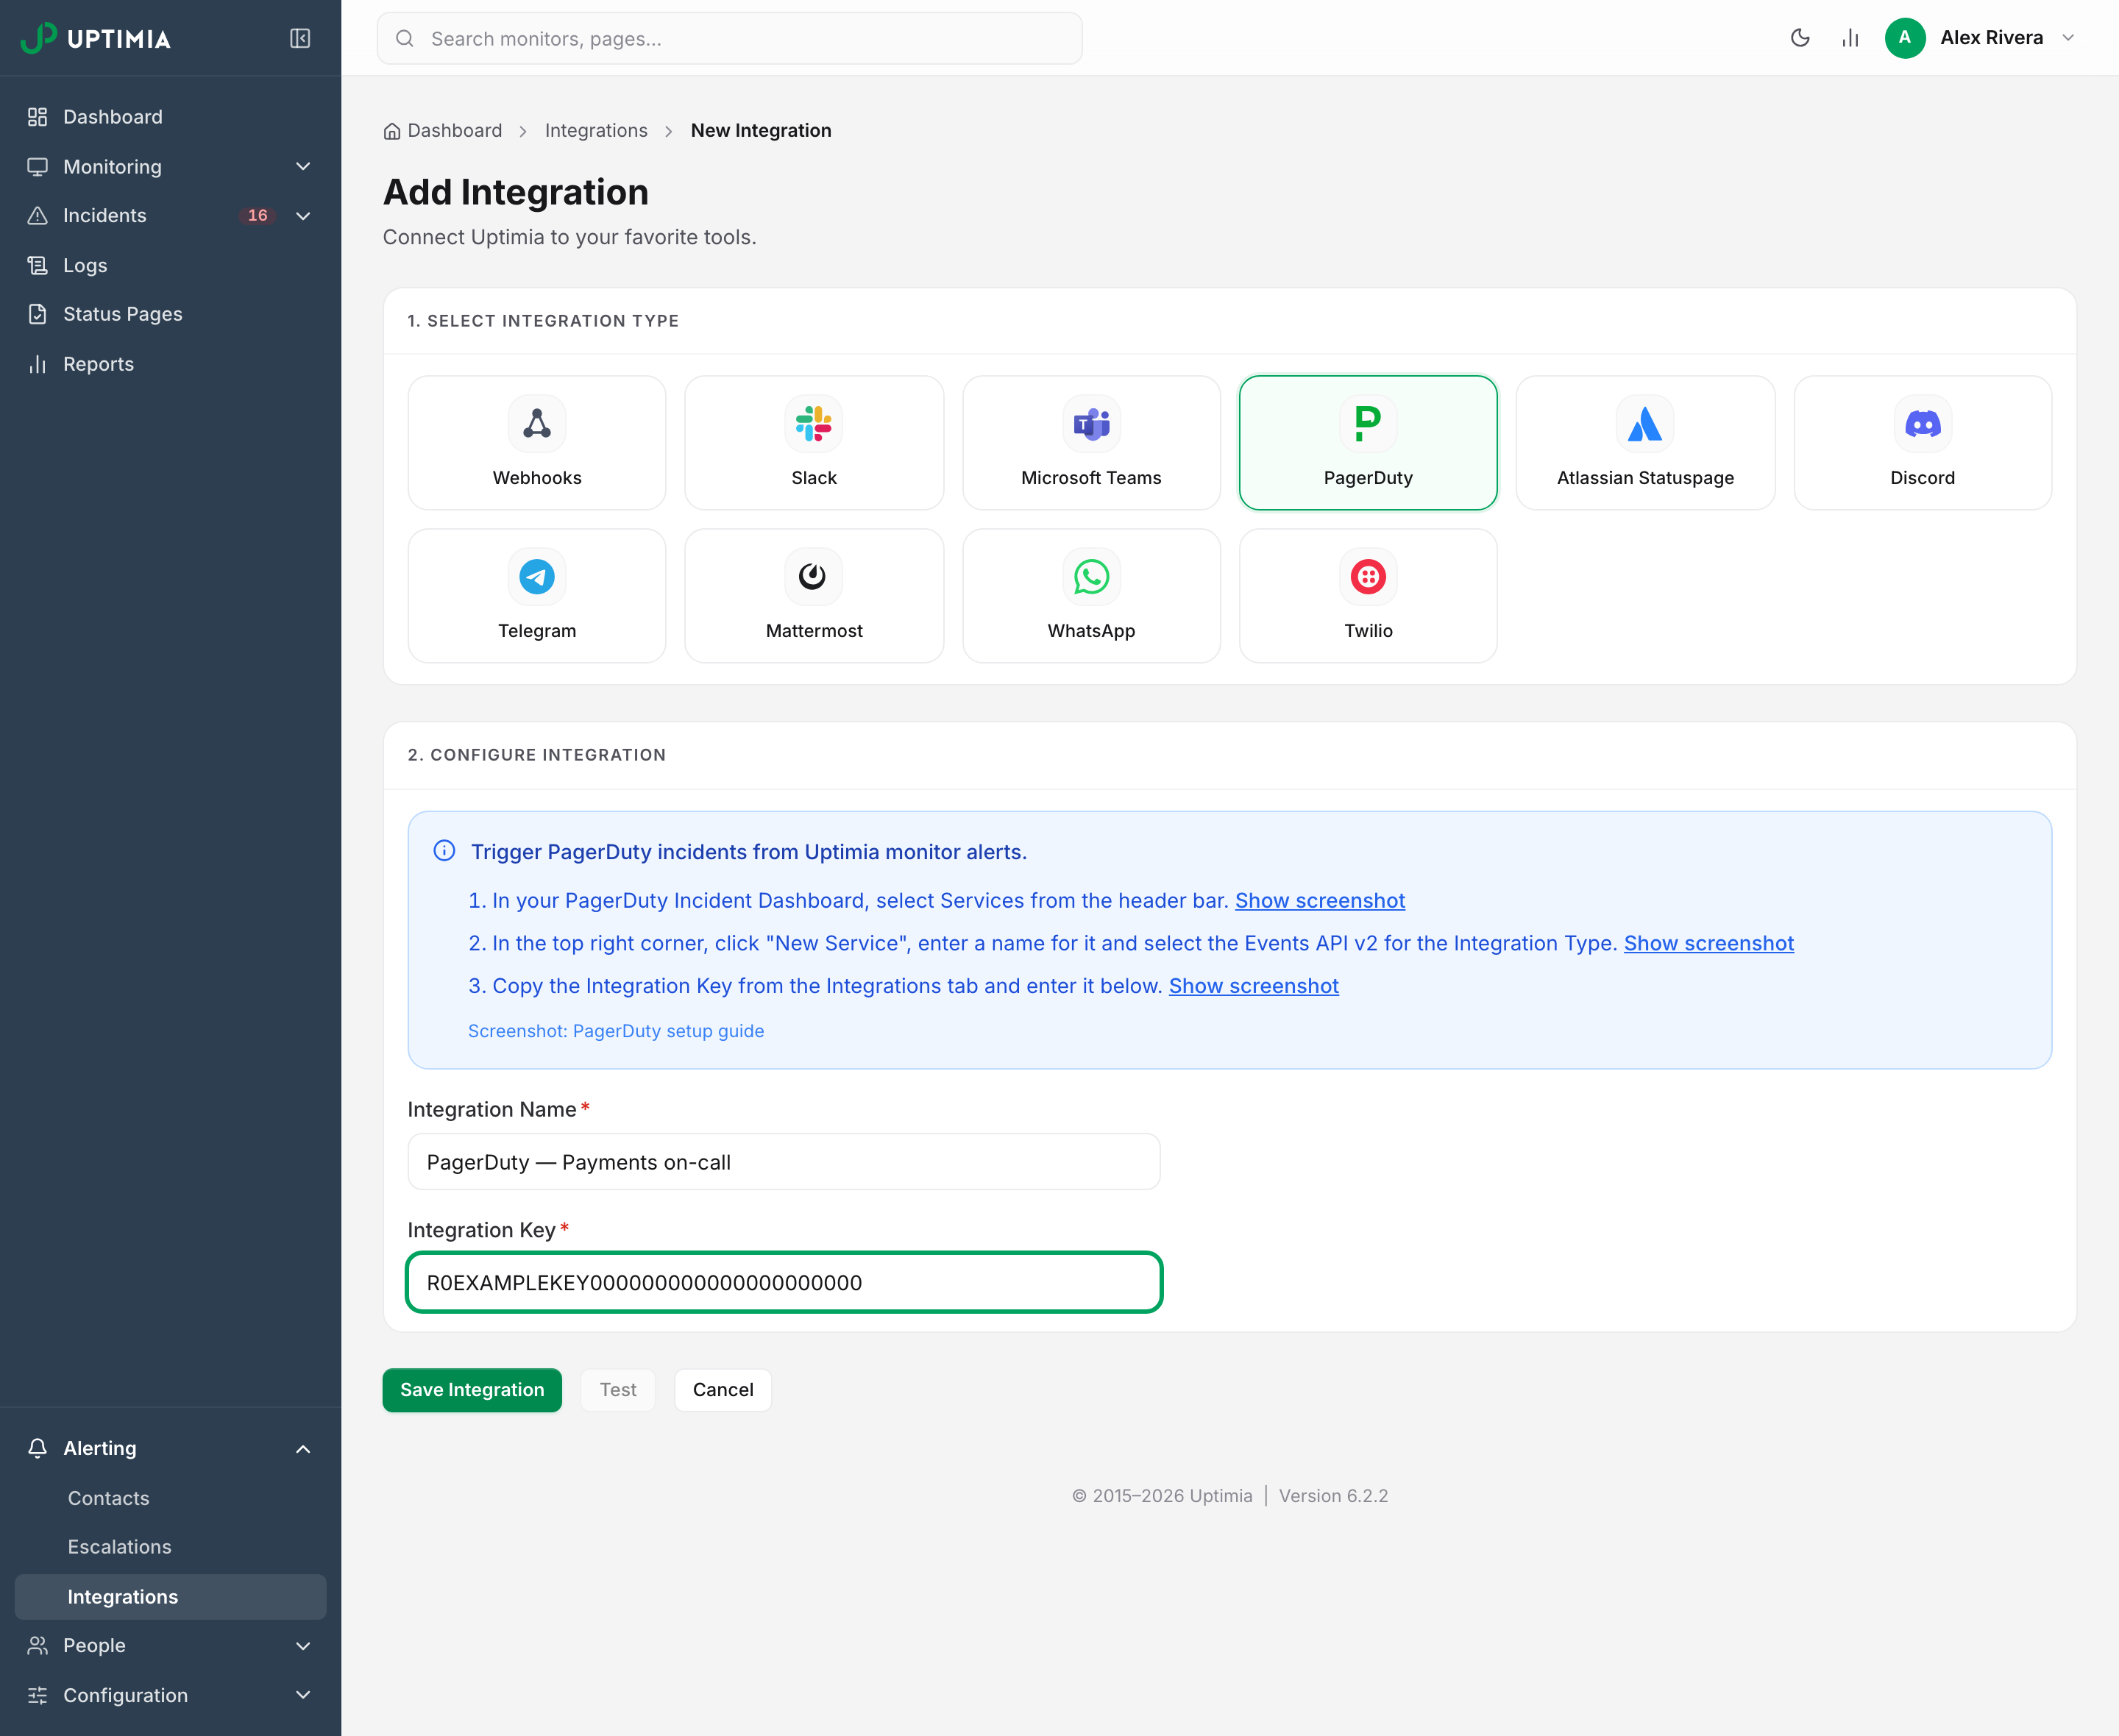Open Show screenshot link for step 2

(1709, 943)
